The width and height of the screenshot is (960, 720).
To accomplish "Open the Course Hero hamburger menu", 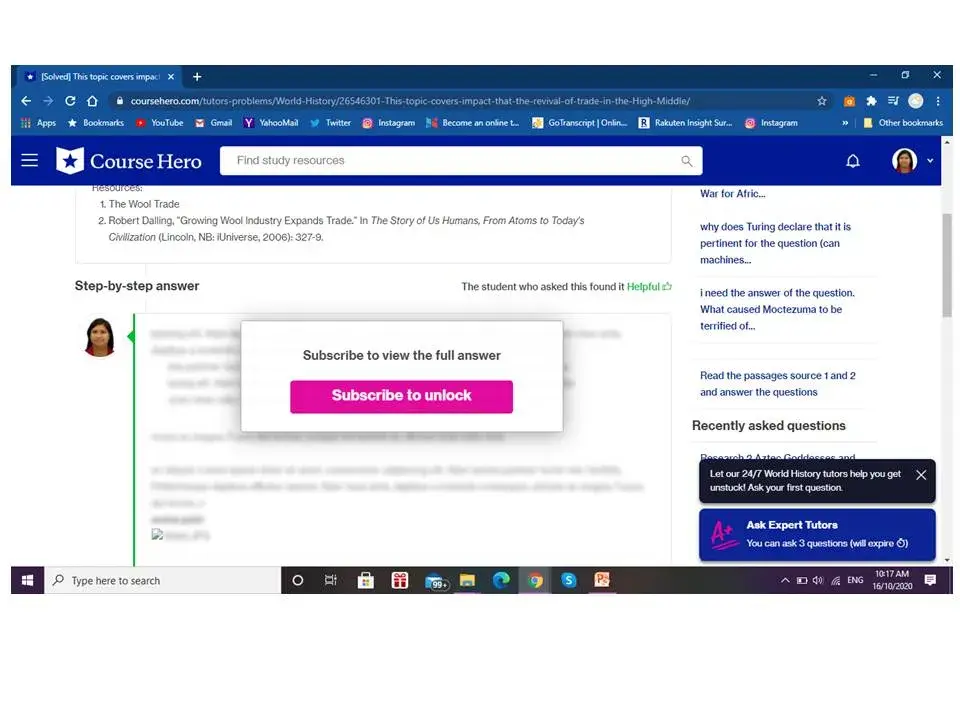I will pyautogui.click(x=30, y=160).
